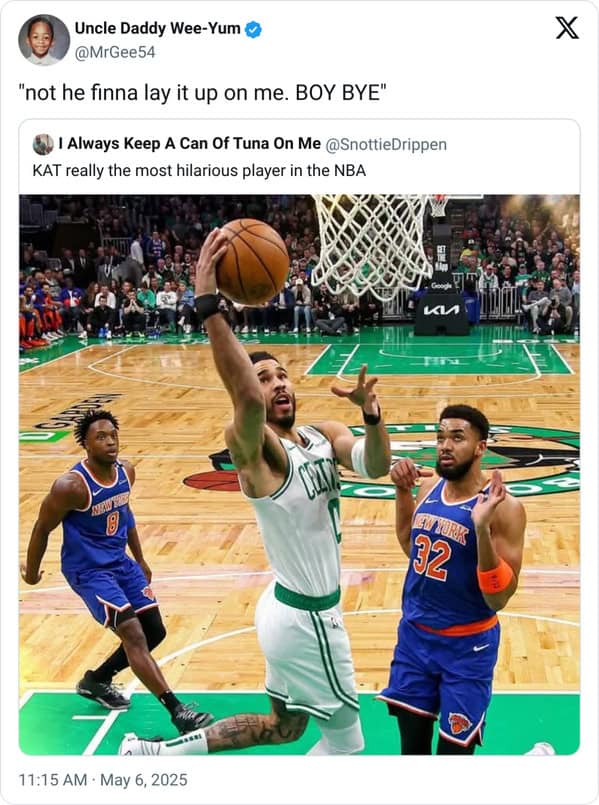This screenshot has height=805, width=599.
Task: Click the Knicks logo on number 32's shorts
Action: pyautogui.click(x=459, y=723)
